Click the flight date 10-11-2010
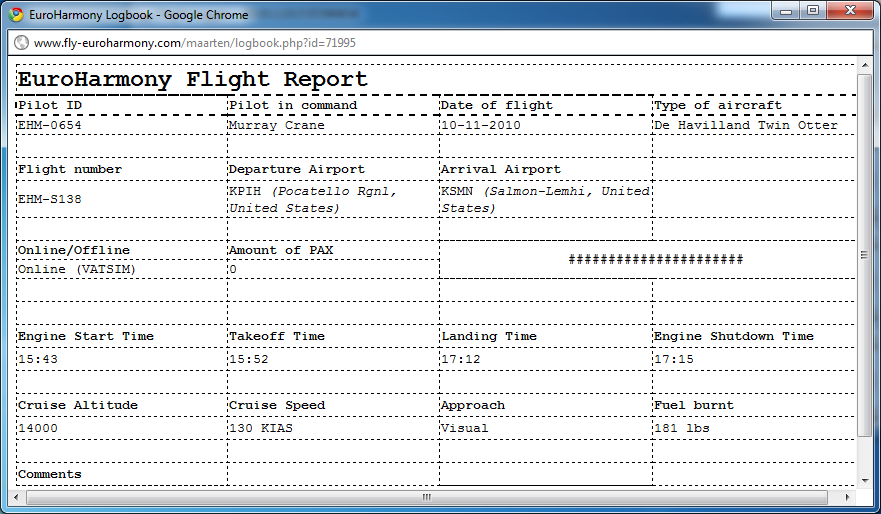The width and height of the screenshot is (881, 514). pyautogui.click(x=480, y=126)
